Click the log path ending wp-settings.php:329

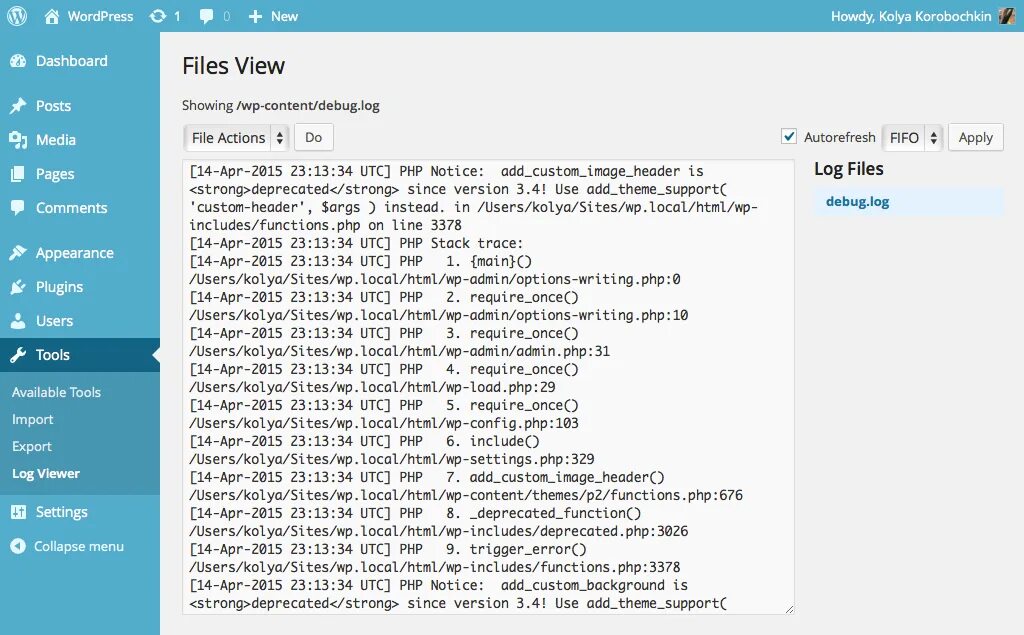pos(391,459)
